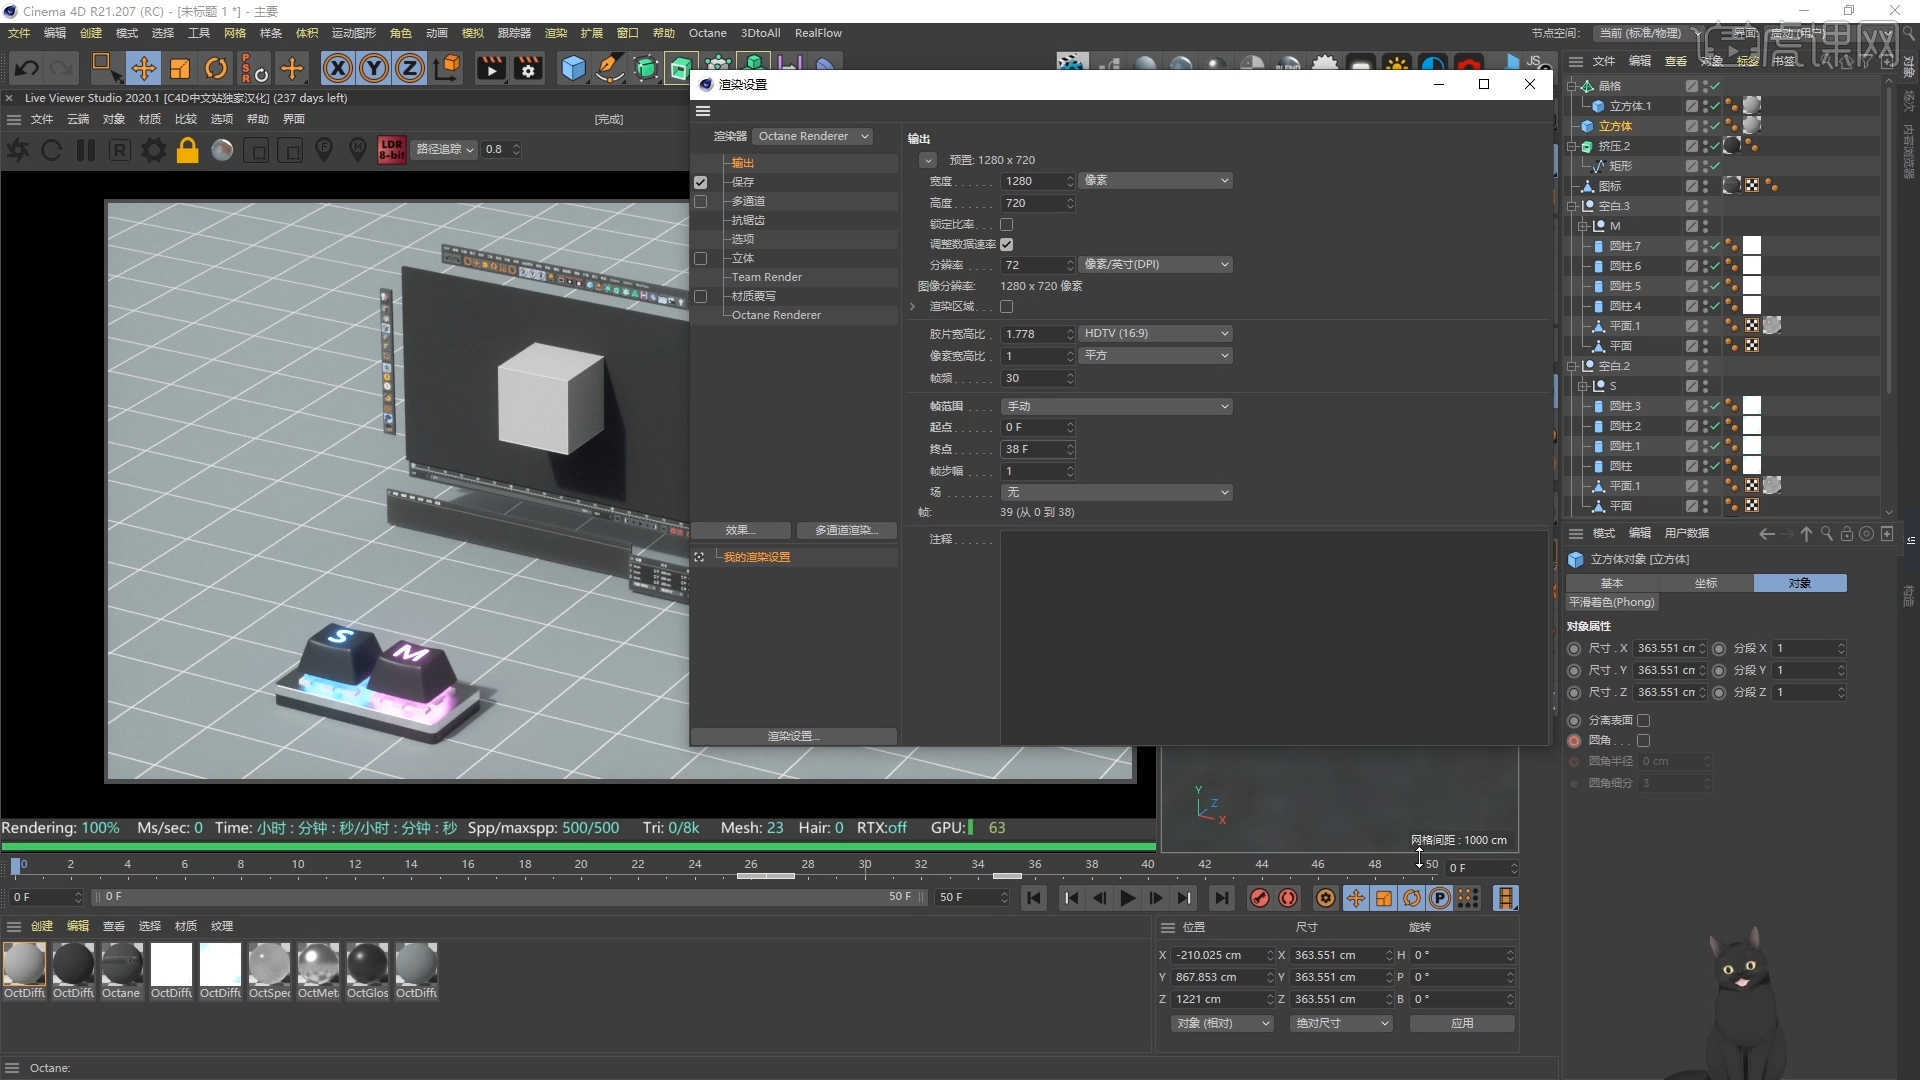Click the spline pen tool icon
Viewport: 1920px width, 1080px height.
point(609,68)
